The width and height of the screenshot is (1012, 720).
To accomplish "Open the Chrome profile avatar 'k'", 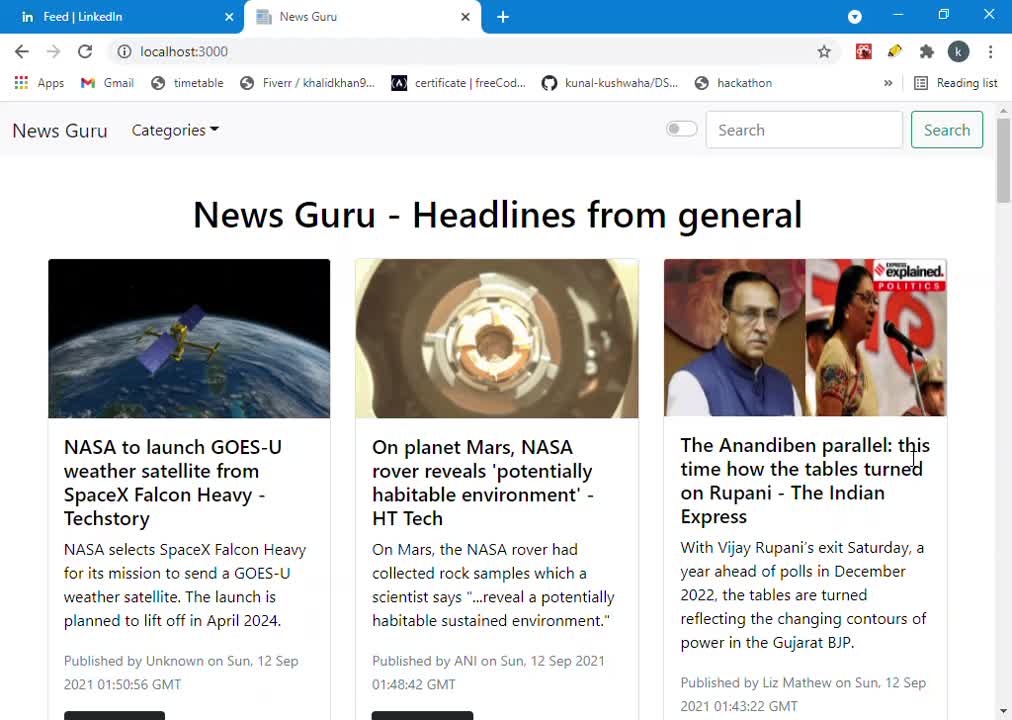I will tap(958, 52).
